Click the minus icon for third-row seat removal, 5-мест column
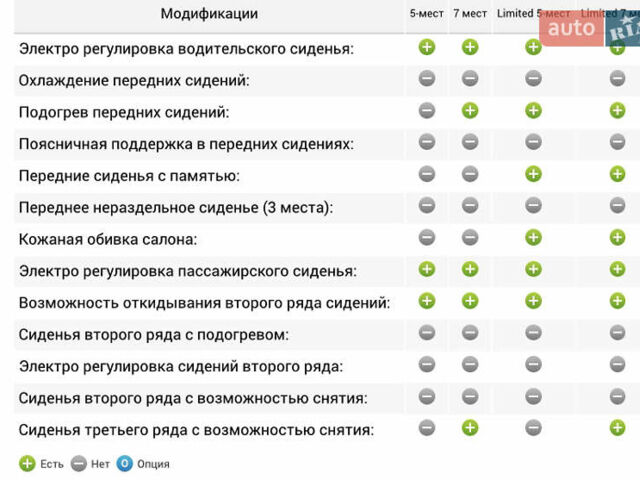Image resolution: width=640 pixels, height=480 pixels. tap(427, 428)
